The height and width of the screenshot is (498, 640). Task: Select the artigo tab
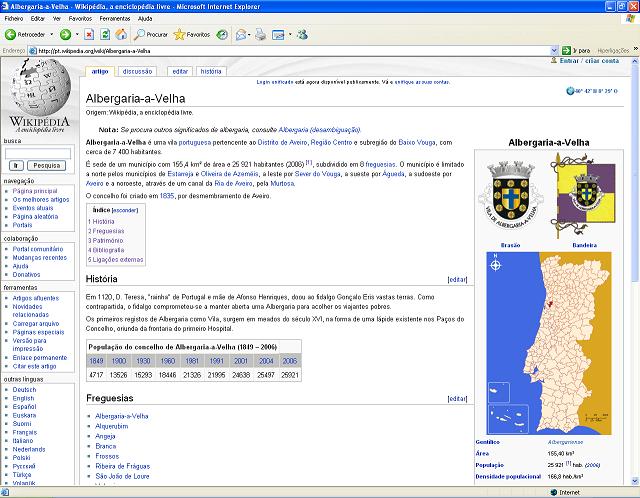100,71
